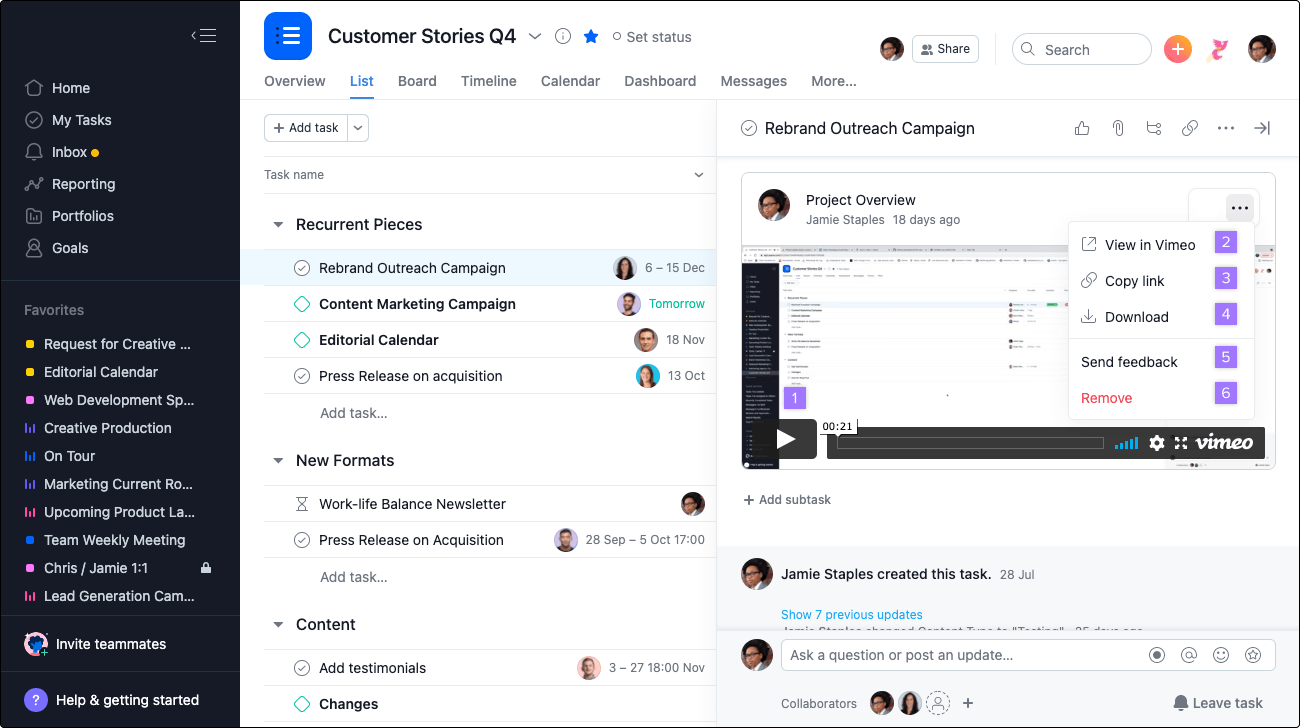Click Show 7 previous updates link
Image resolution: width=1300 pixels, height=728 pixels.
point(852,615)
